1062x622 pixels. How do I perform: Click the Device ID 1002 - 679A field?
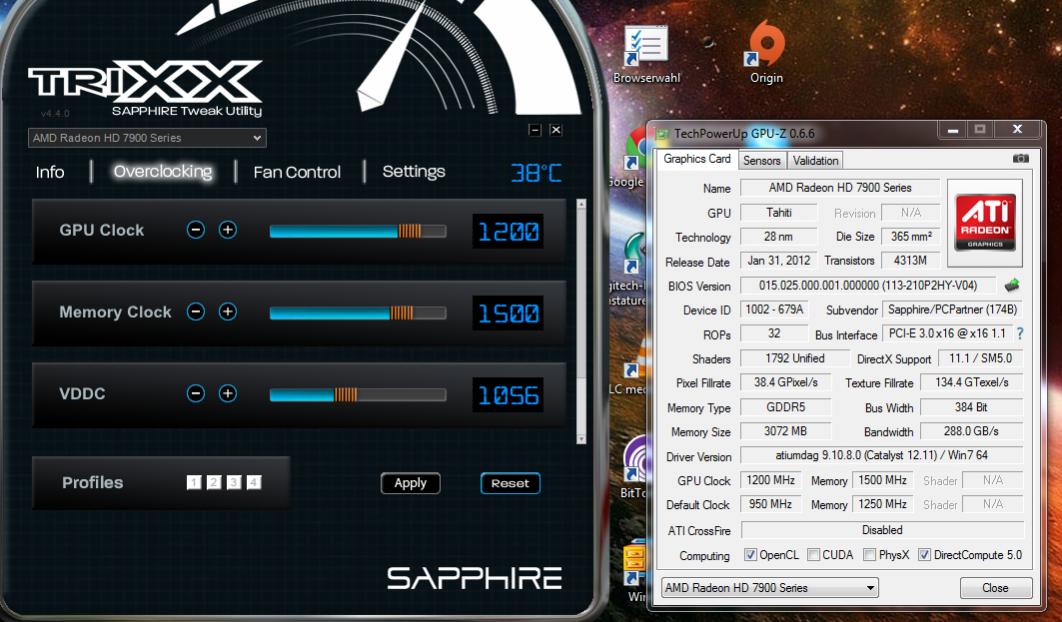point(774,310)
